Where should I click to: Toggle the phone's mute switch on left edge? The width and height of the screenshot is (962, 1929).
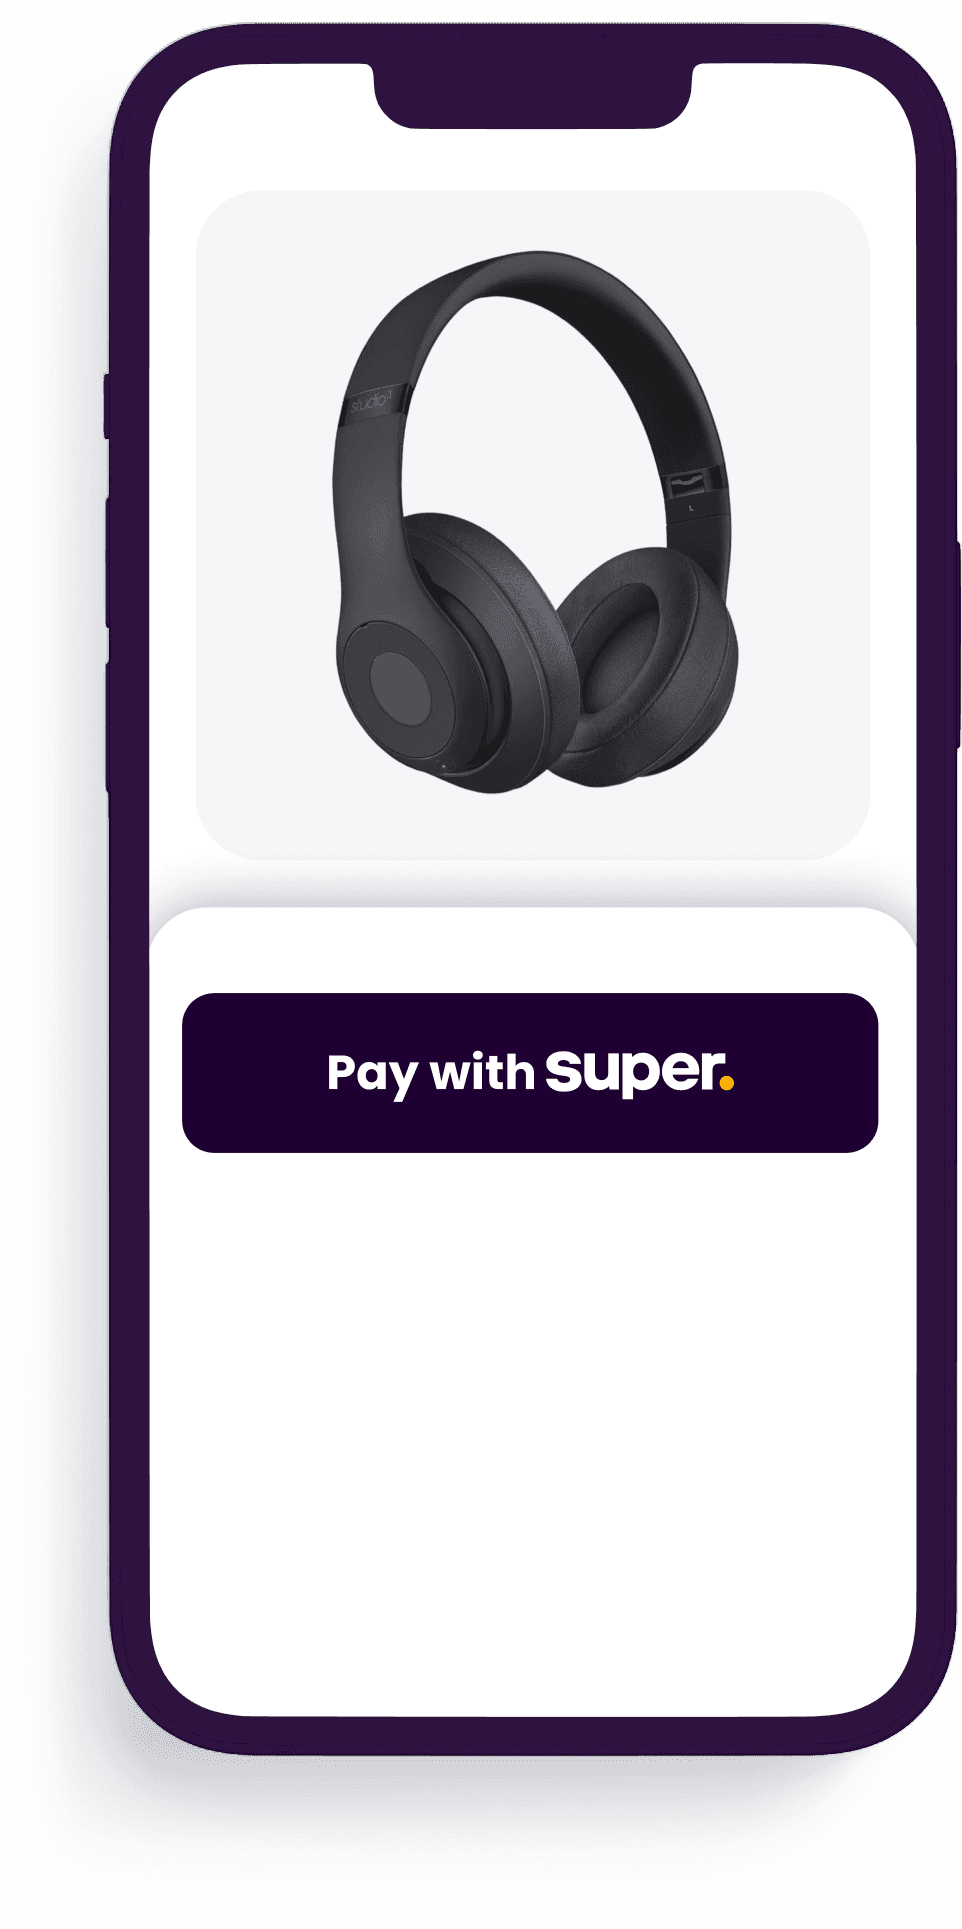coord(106,405)
